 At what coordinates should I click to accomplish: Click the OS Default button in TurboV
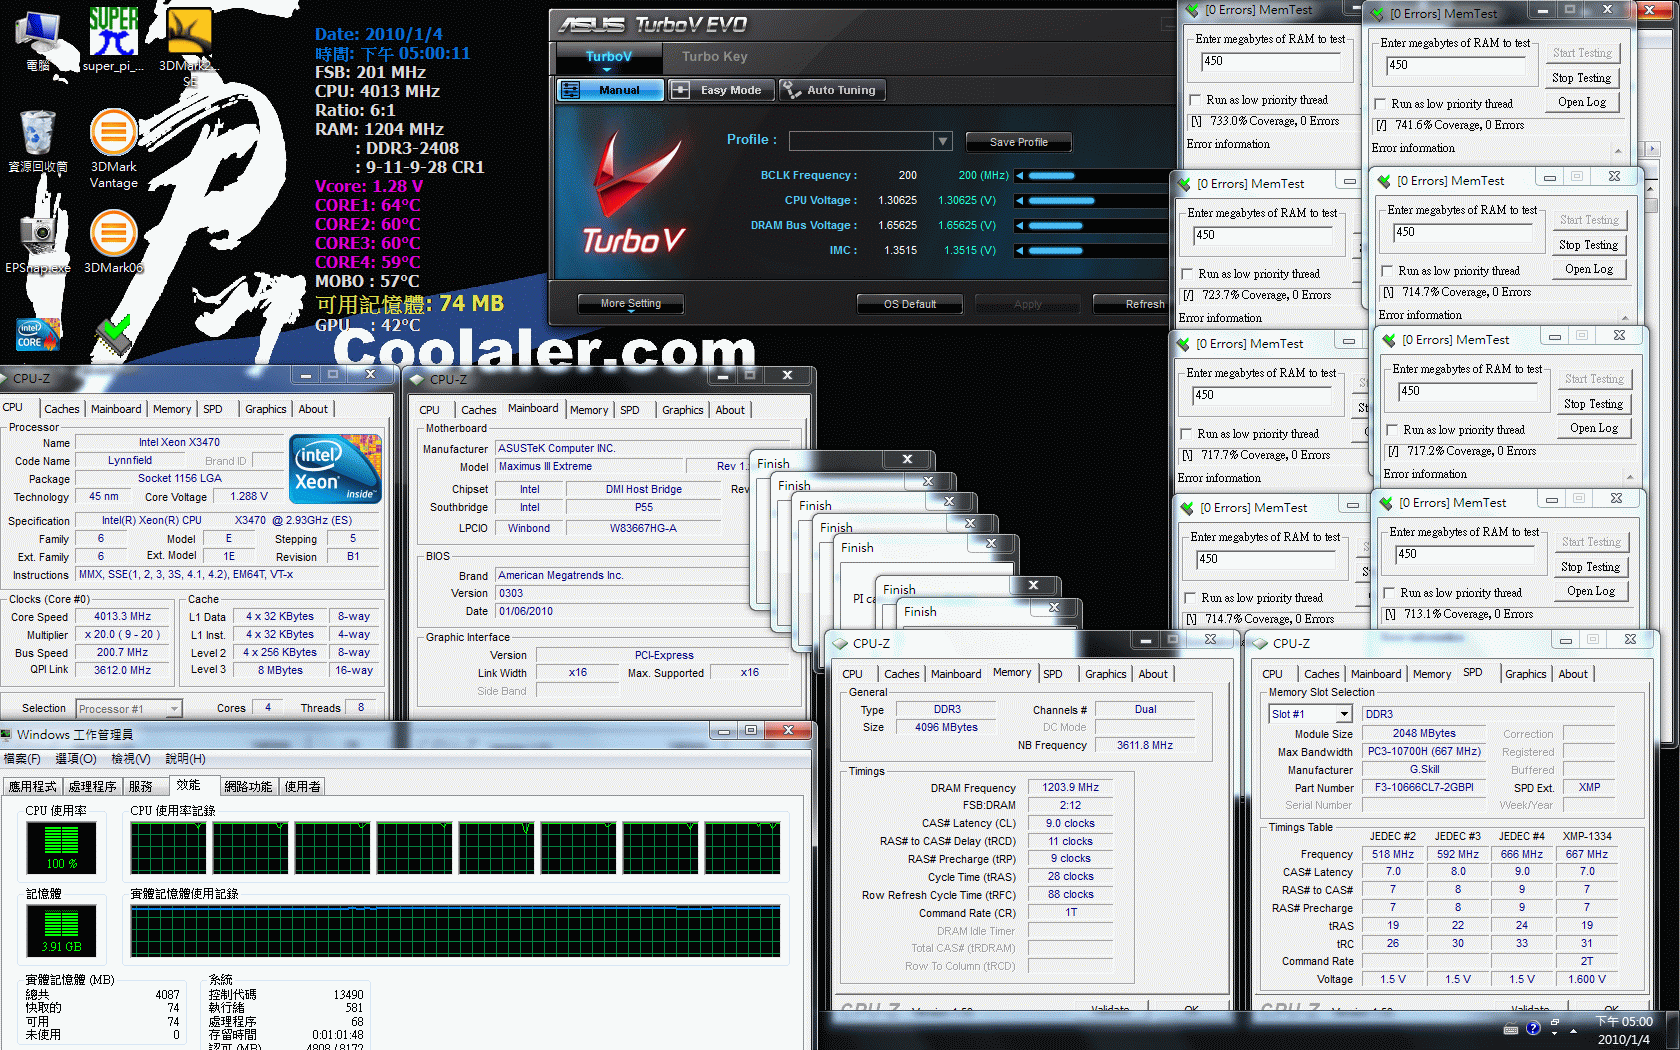tap(910, 304)
